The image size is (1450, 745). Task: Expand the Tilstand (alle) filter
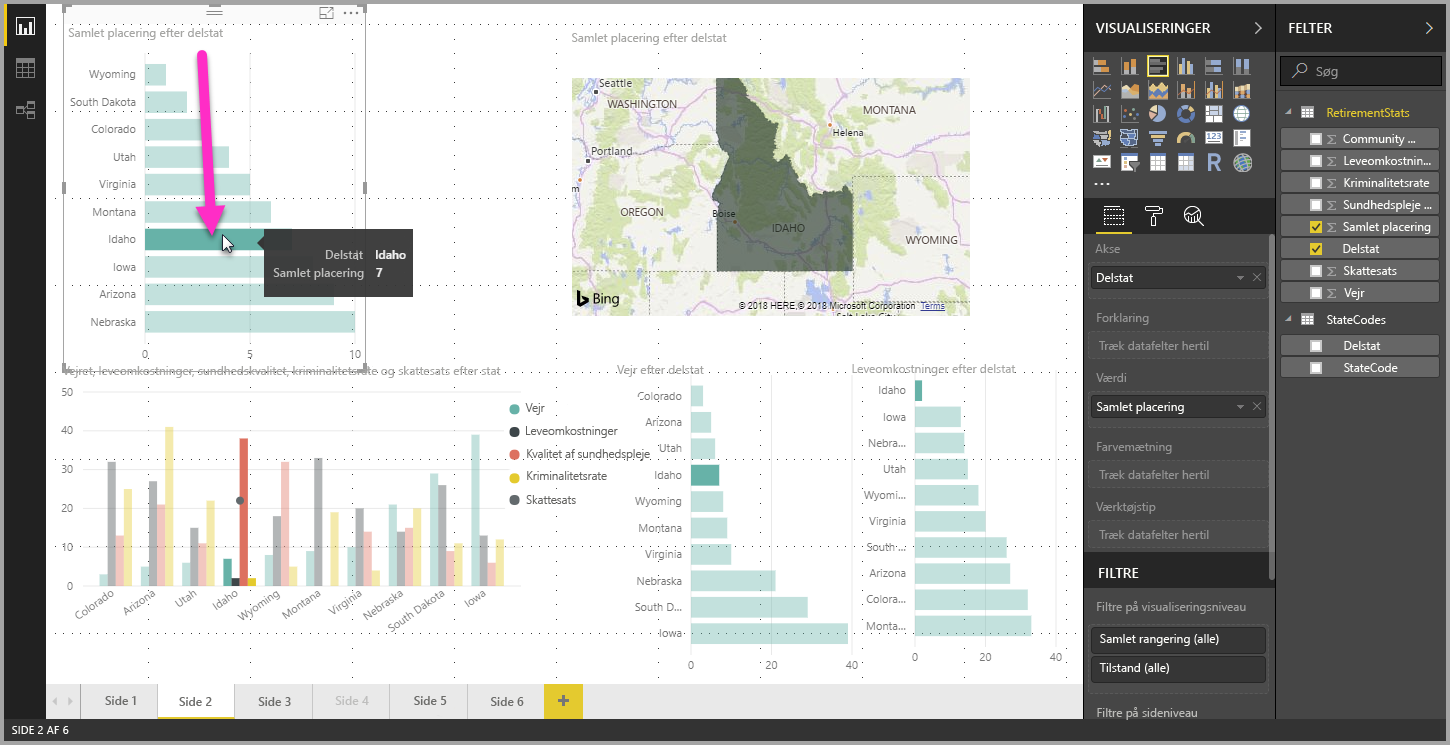coord(1178,668)
